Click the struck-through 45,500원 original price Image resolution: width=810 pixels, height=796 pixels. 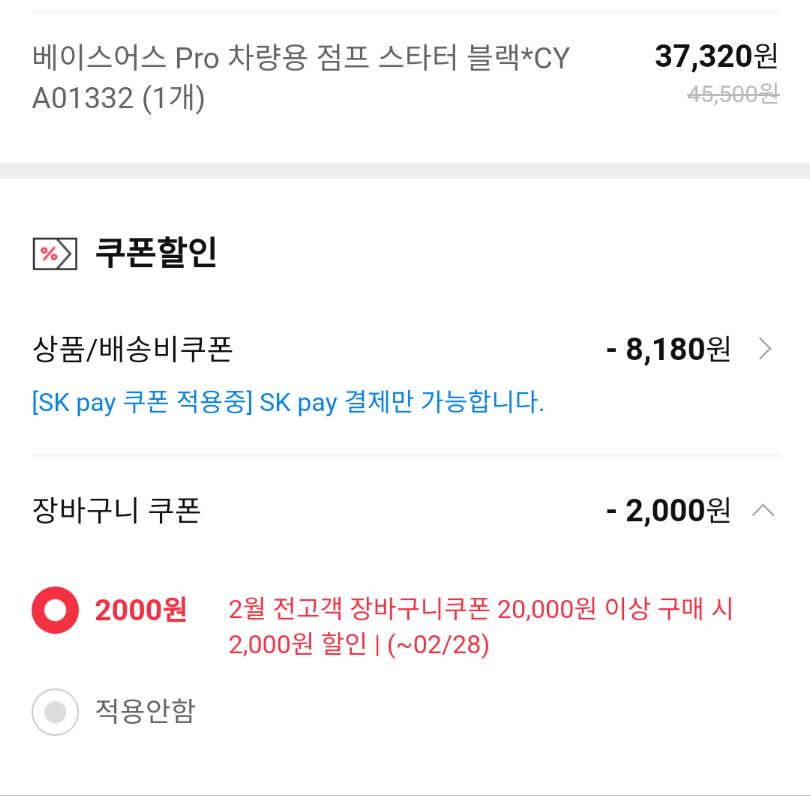coord(733,95)
